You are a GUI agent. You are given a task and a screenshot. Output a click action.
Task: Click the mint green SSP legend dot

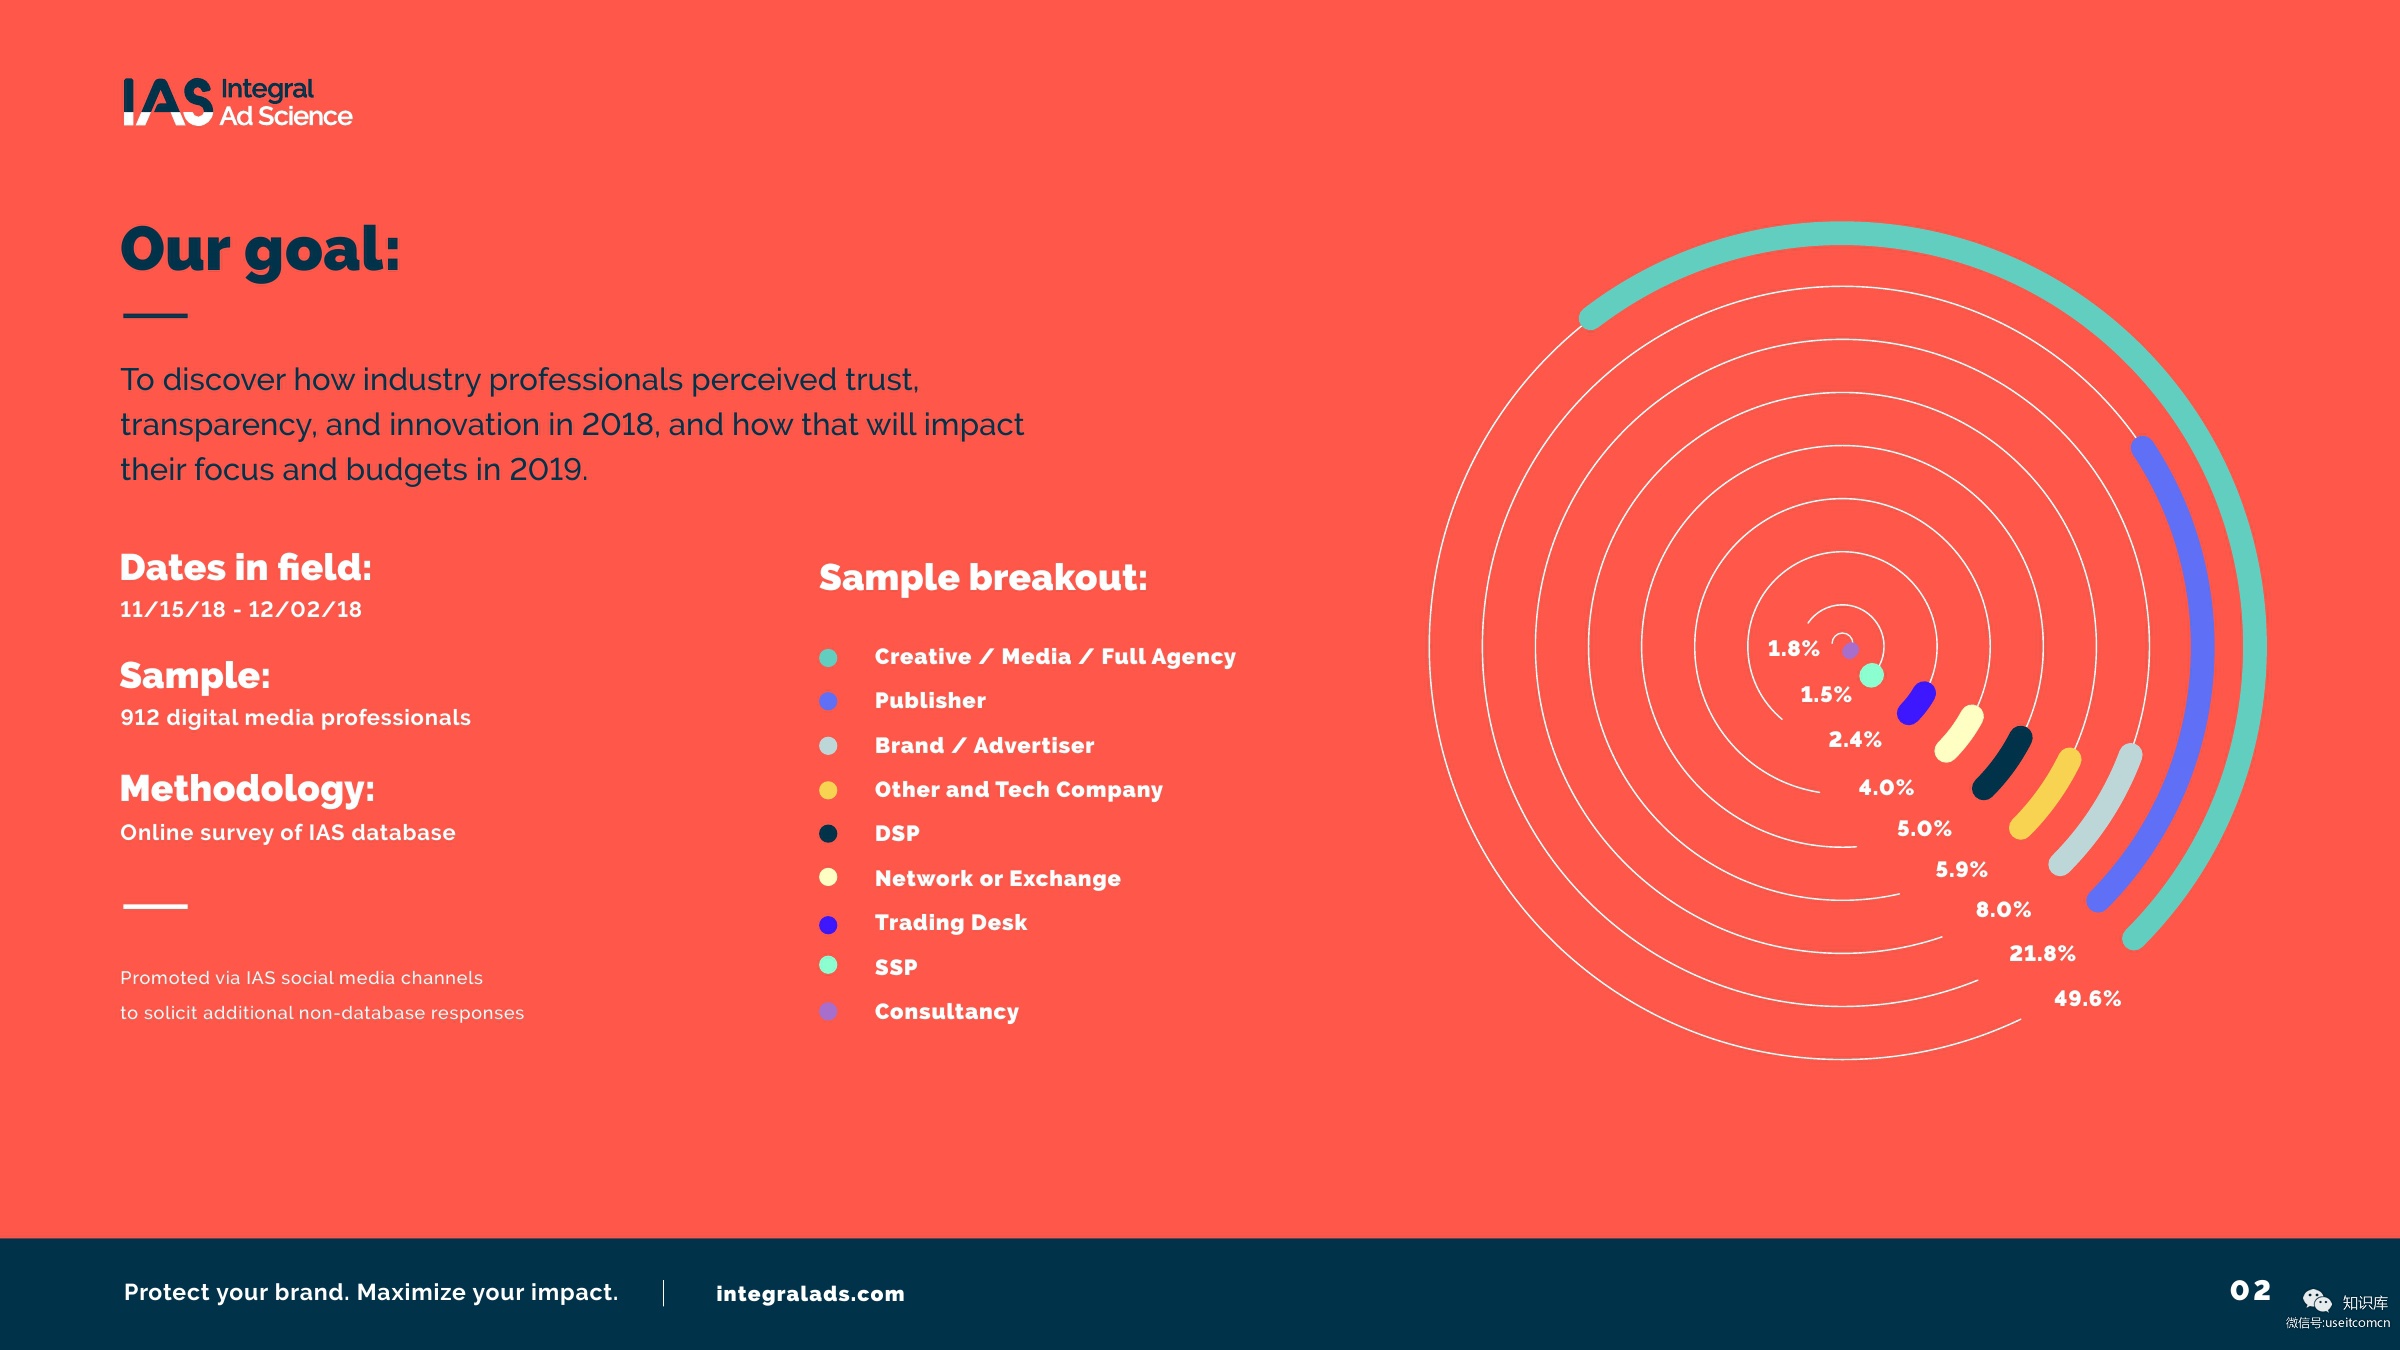[828, 965]
